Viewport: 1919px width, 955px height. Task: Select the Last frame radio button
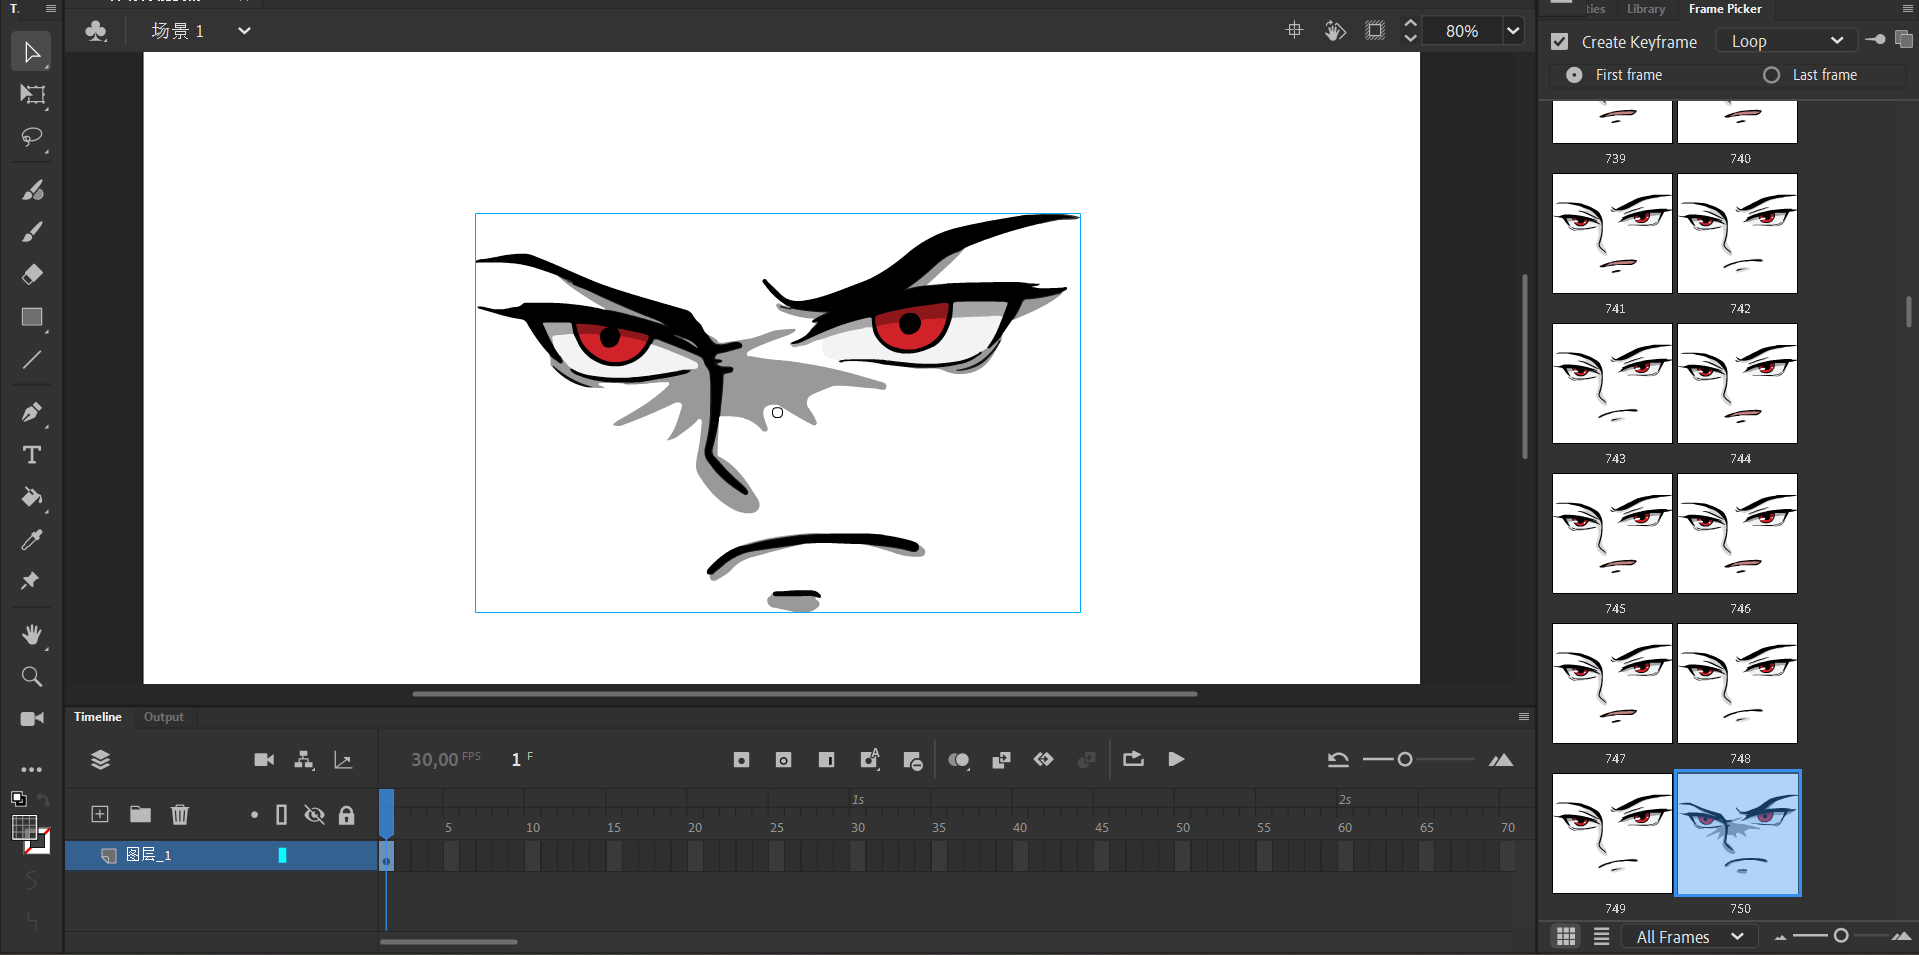pyautogui.click(x=1771, y=75)
